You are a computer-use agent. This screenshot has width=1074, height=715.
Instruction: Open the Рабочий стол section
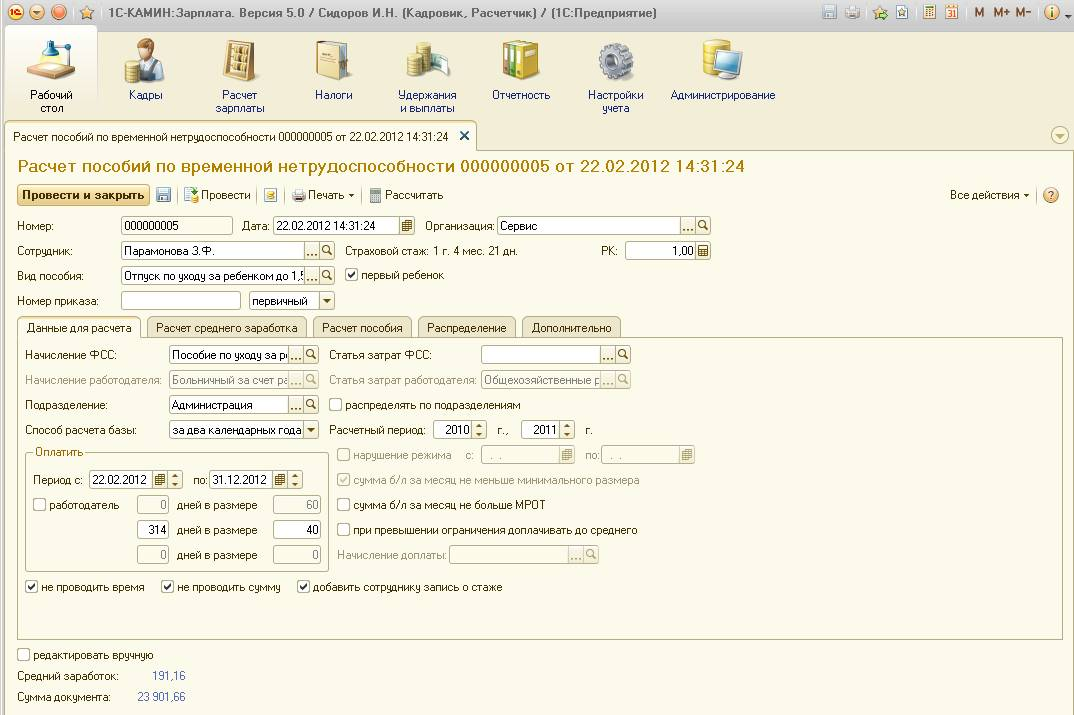[51, 76]
